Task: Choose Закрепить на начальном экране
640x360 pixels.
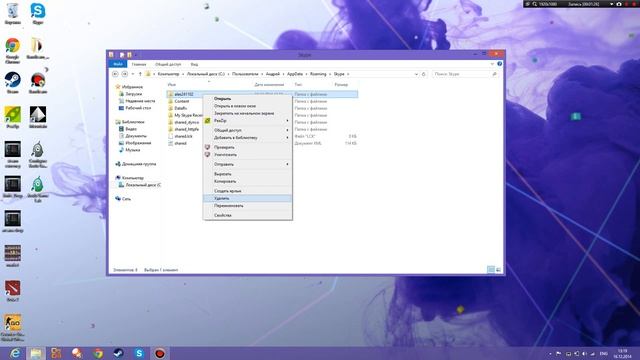Action: [247, 113]
